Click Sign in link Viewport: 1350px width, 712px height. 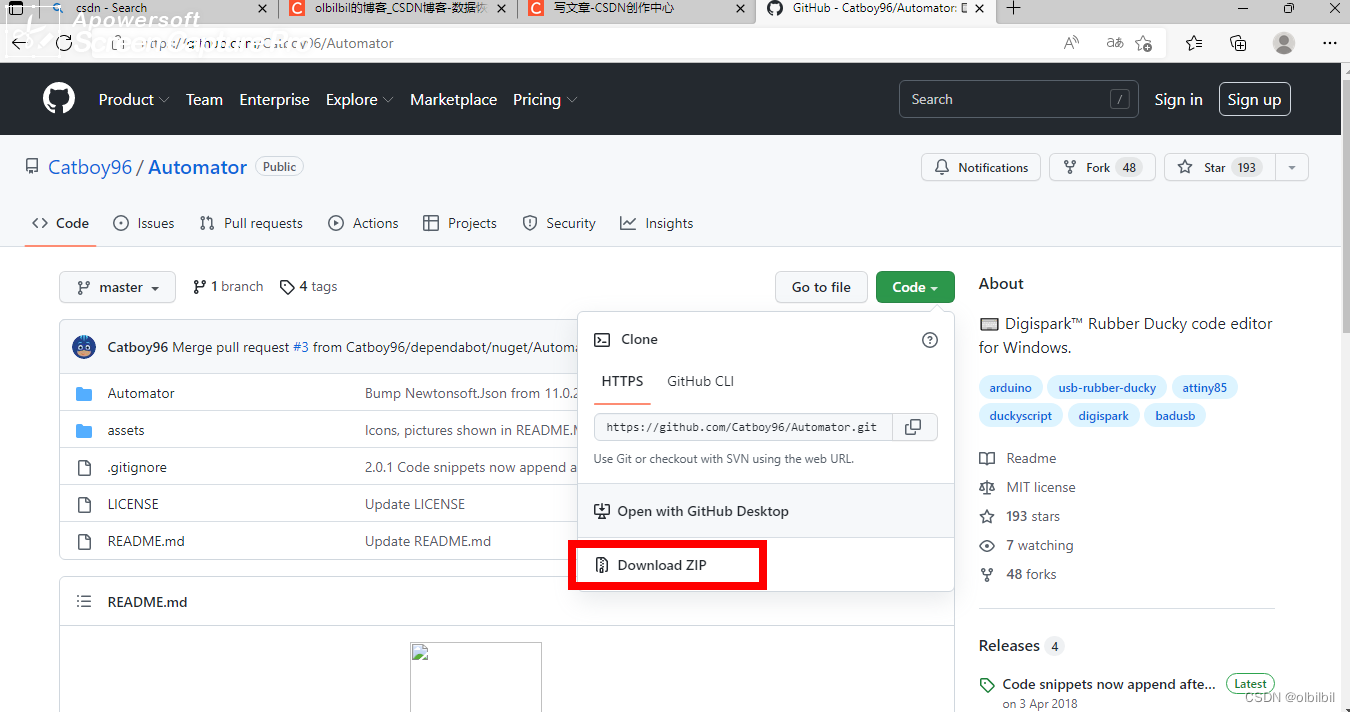(x=1178, y=99)
